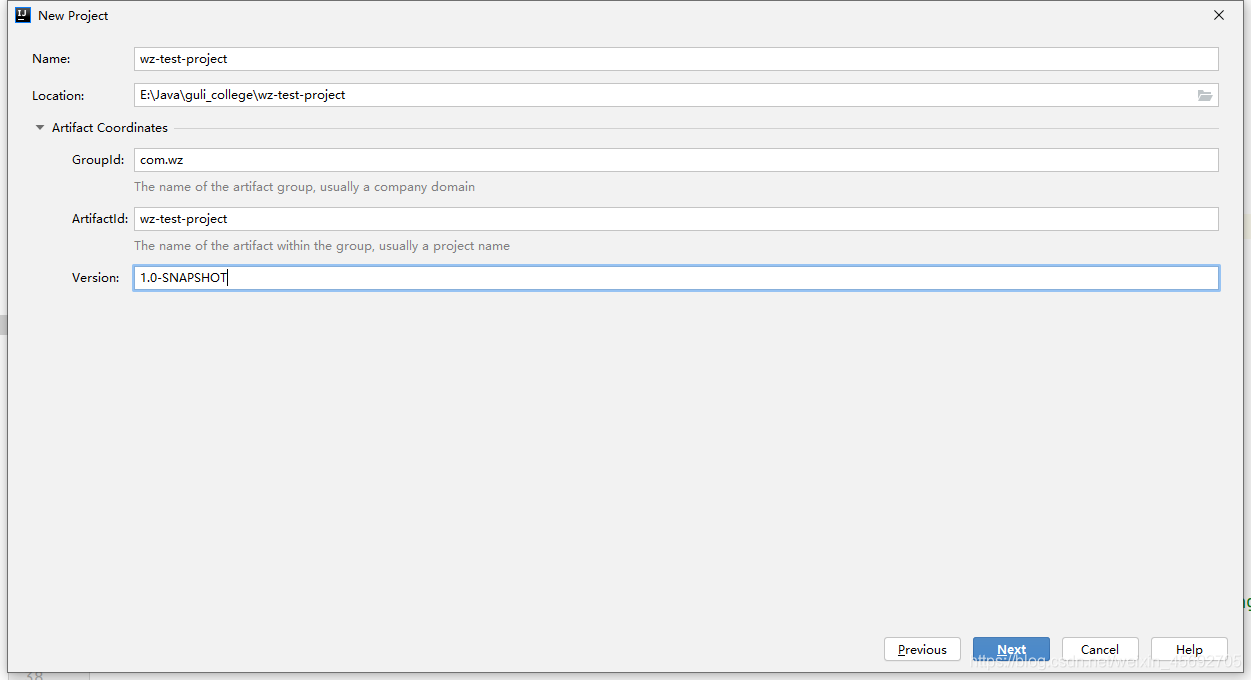Image resolution: width=1251 pixels, height=680 pixels.
Task: Go back with the Previous button
Action: tap(922, 649)
